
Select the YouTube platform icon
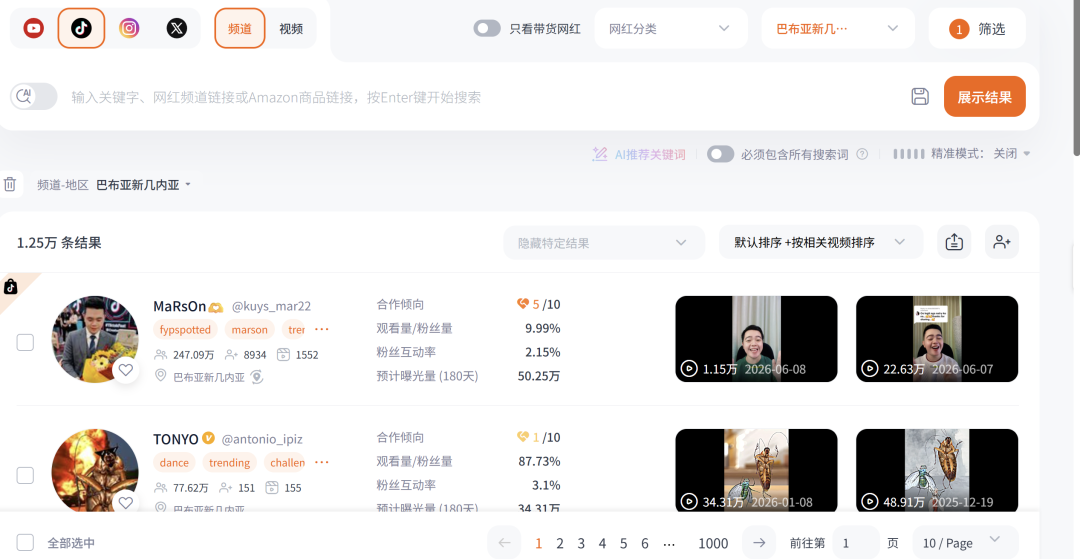34,28
